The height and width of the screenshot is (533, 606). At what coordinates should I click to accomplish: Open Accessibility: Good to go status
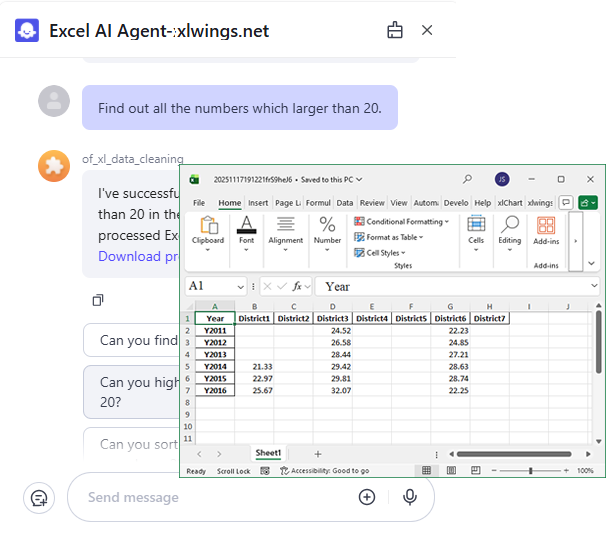pyautogui.click(x=324, y=470)
